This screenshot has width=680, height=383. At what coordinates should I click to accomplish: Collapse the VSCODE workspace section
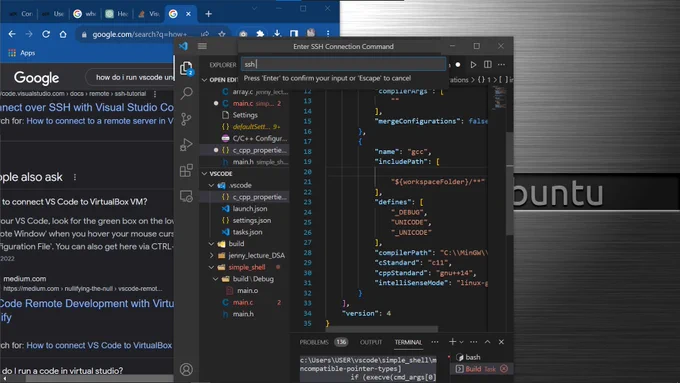205,173
